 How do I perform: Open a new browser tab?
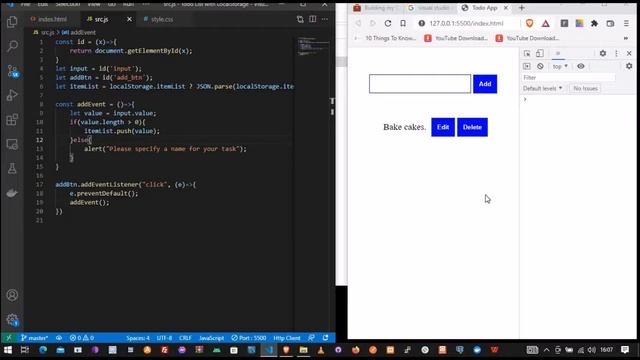click(521, 8)
